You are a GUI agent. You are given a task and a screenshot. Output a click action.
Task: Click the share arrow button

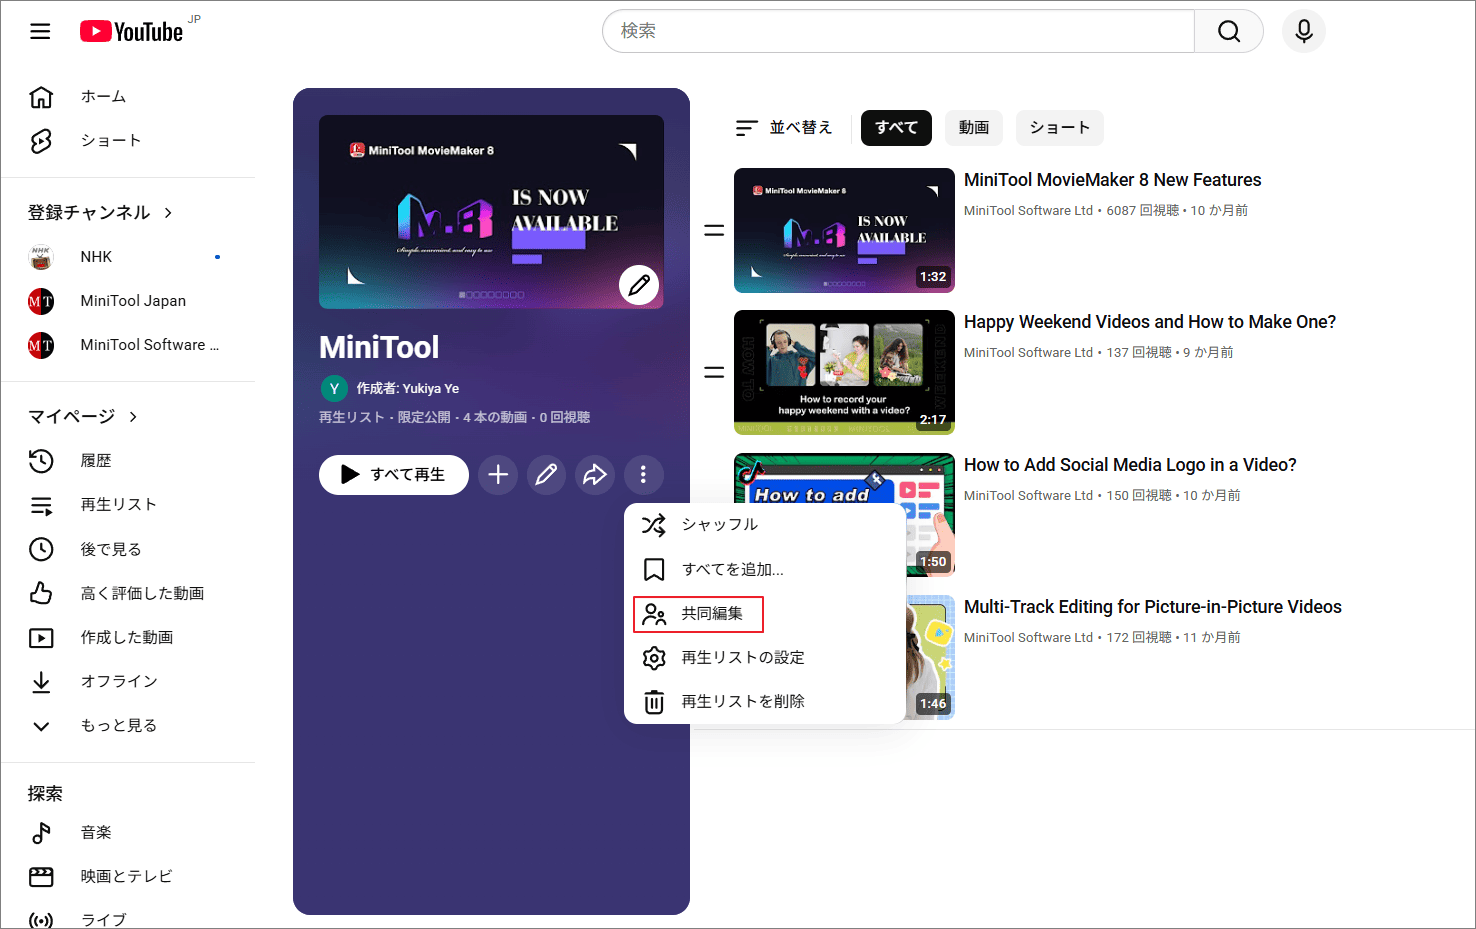coord(595,475)
